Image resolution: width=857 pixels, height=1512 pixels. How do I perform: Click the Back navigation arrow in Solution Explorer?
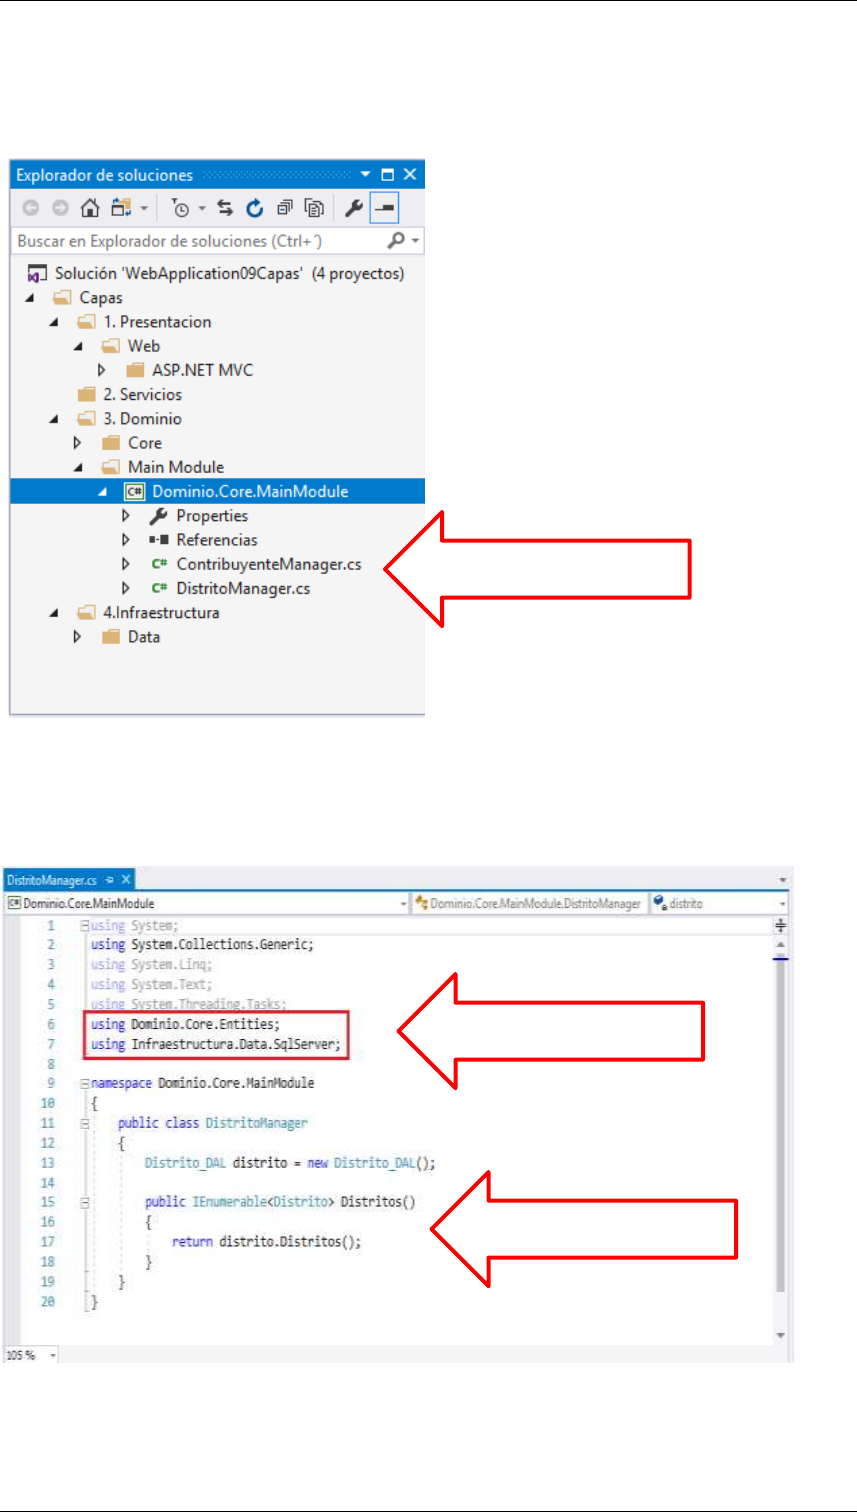pos(29,208)
